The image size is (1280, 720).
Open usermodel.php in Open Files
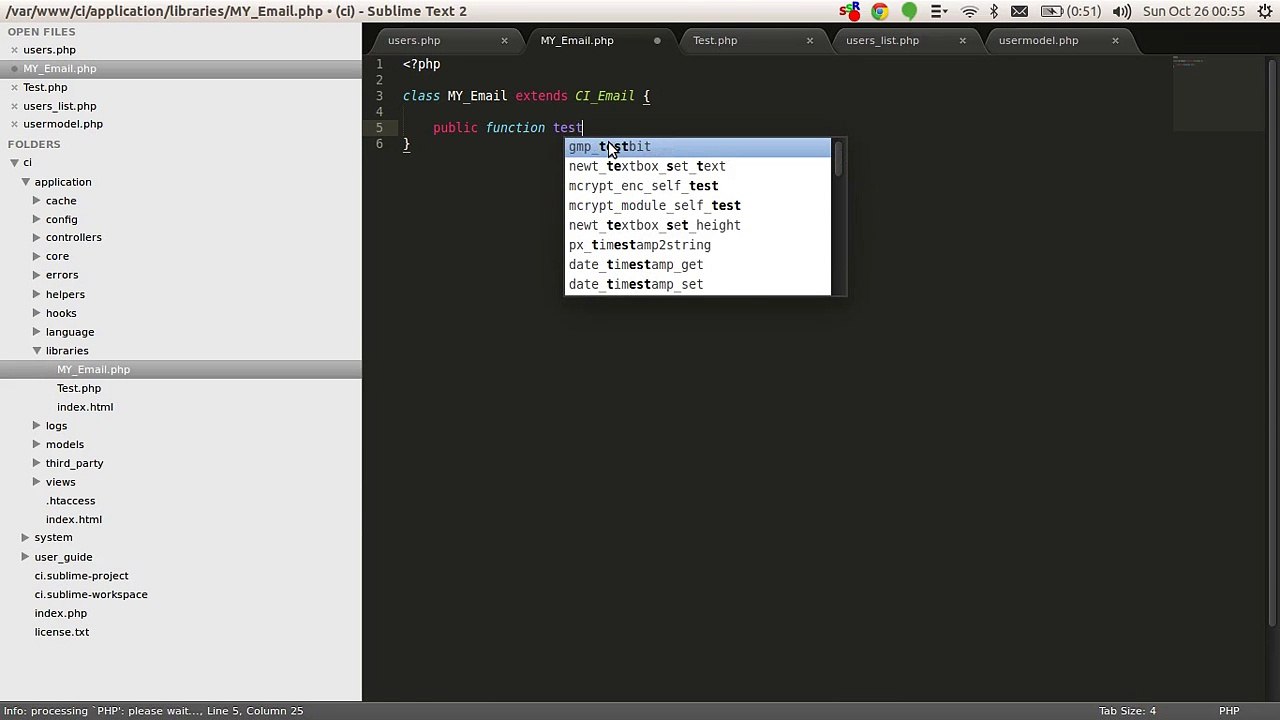point(63,124)
